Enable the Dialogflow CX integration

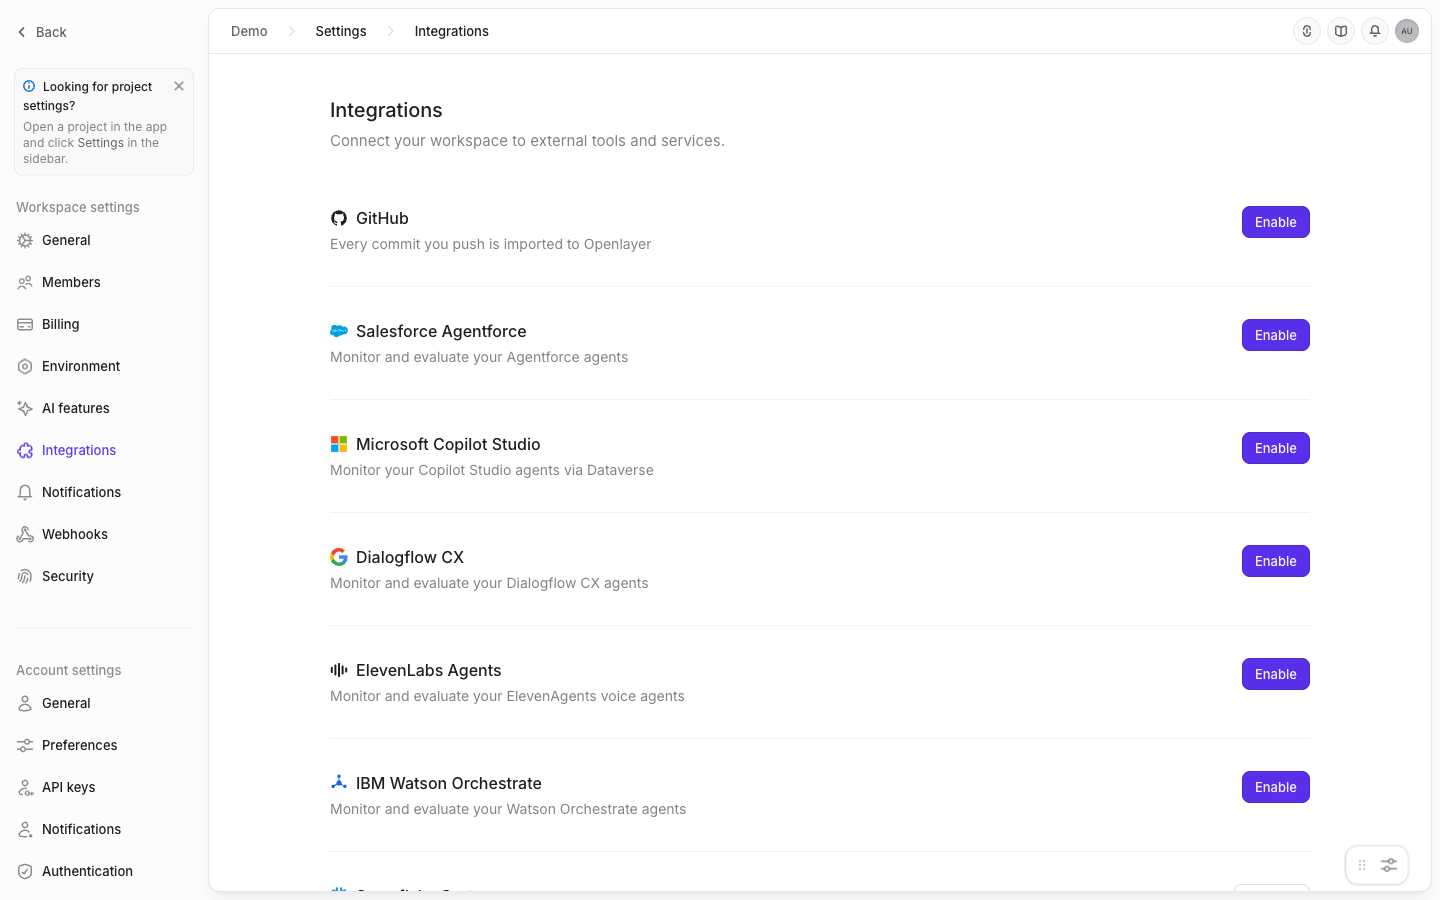coord(1276,561)
